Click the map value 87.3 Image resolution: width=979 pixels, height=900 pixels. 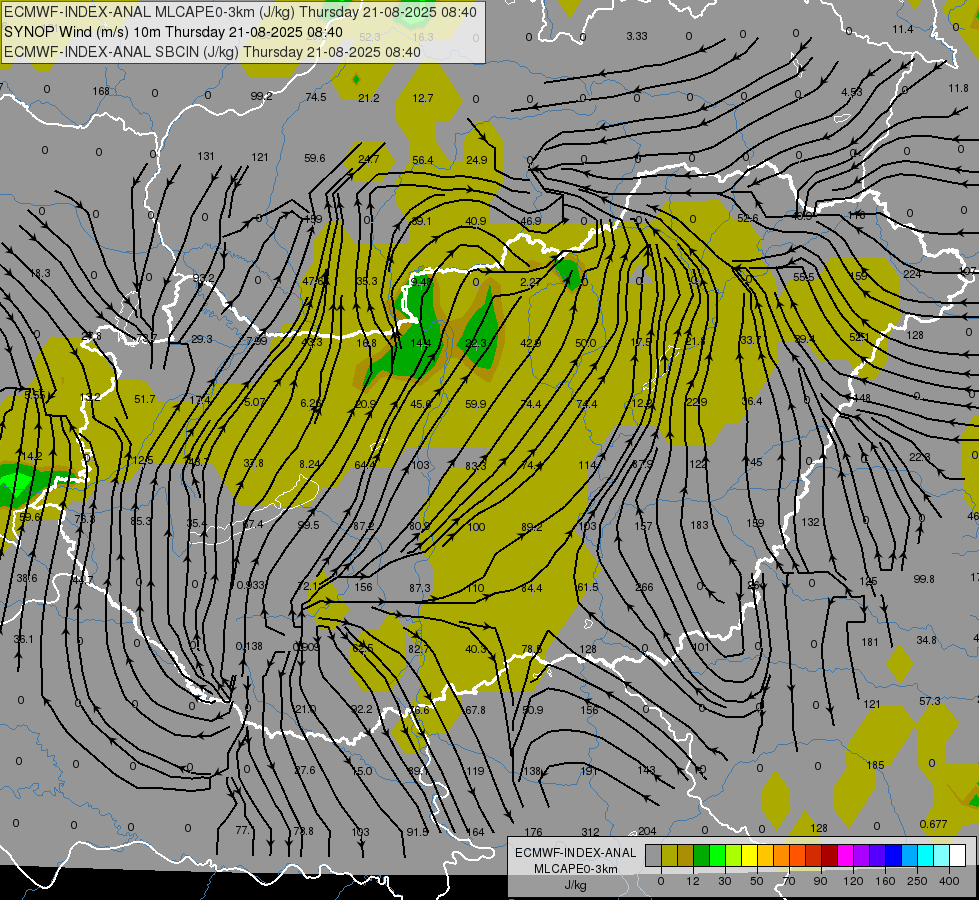coord(420,588)
